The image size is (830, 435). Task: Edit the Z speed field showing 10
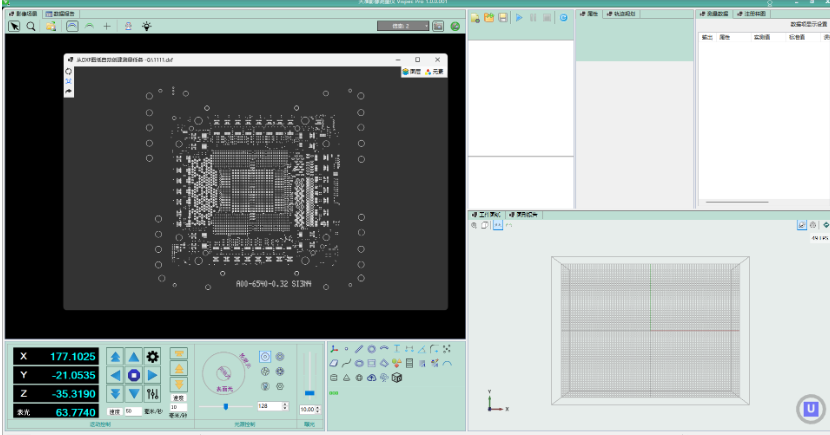coord(178,407)
